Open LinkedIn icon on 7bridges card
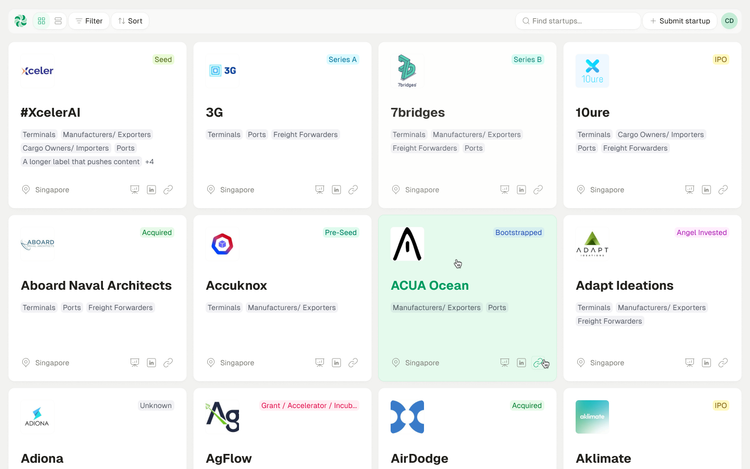The height and width of the screenshot is (469, 750). click(x=521, y=190)
